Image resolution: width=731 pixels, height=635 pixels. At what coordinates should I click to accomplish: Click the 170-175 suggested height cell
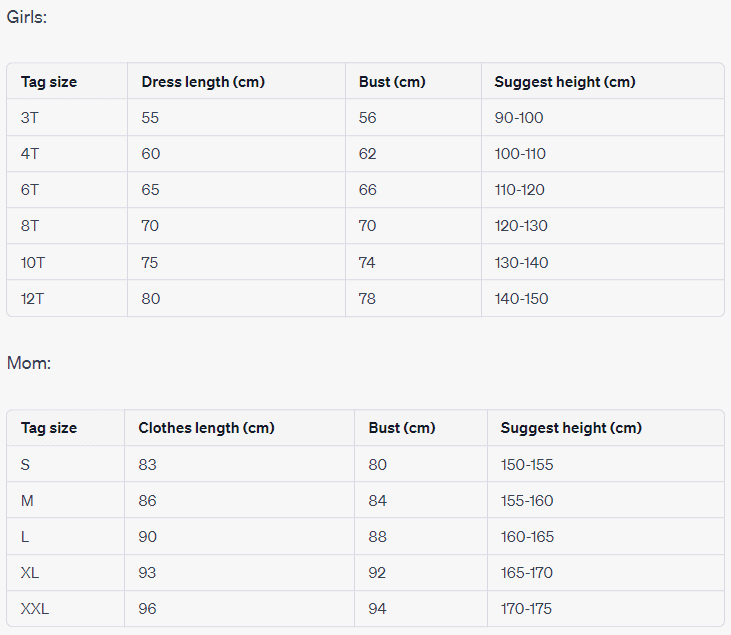tap(527, 609)
